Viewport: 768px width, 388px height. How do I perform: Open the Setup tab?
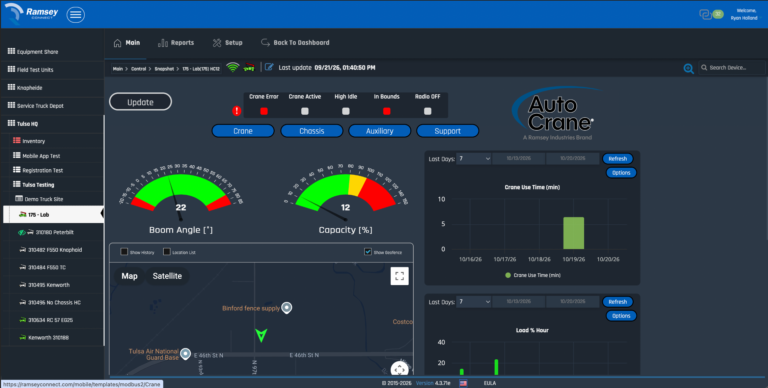point(227,43)
